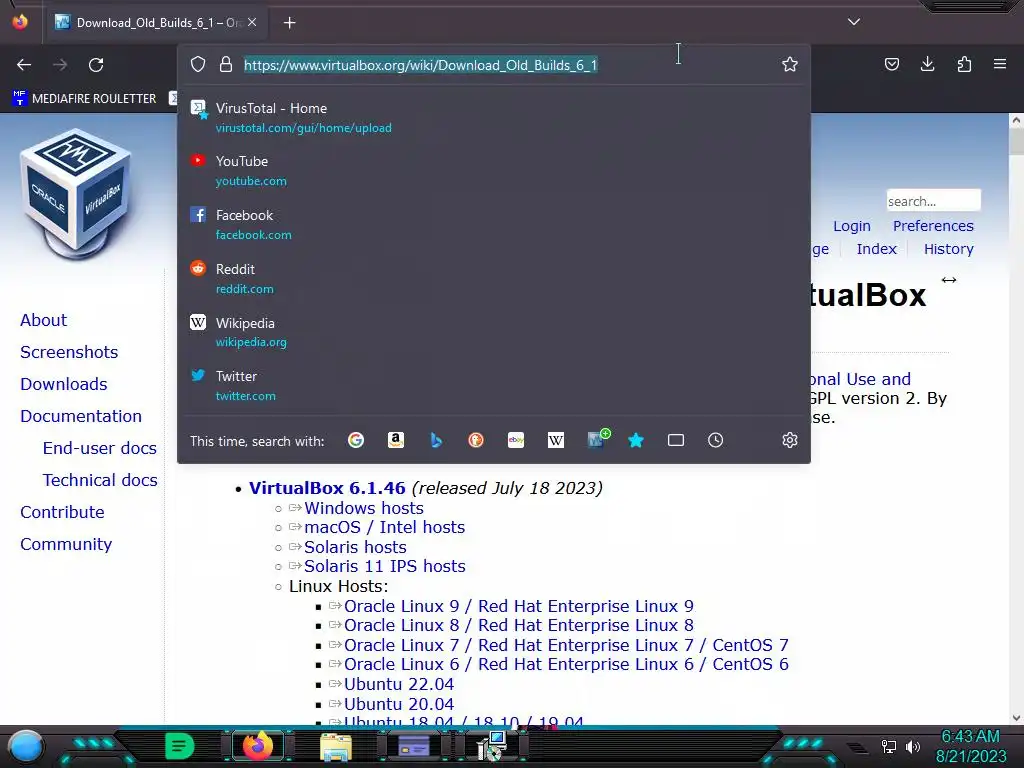Search in open tabs icon
Image resolution: width=1024 pixels, height=768 pixels.
676,440
